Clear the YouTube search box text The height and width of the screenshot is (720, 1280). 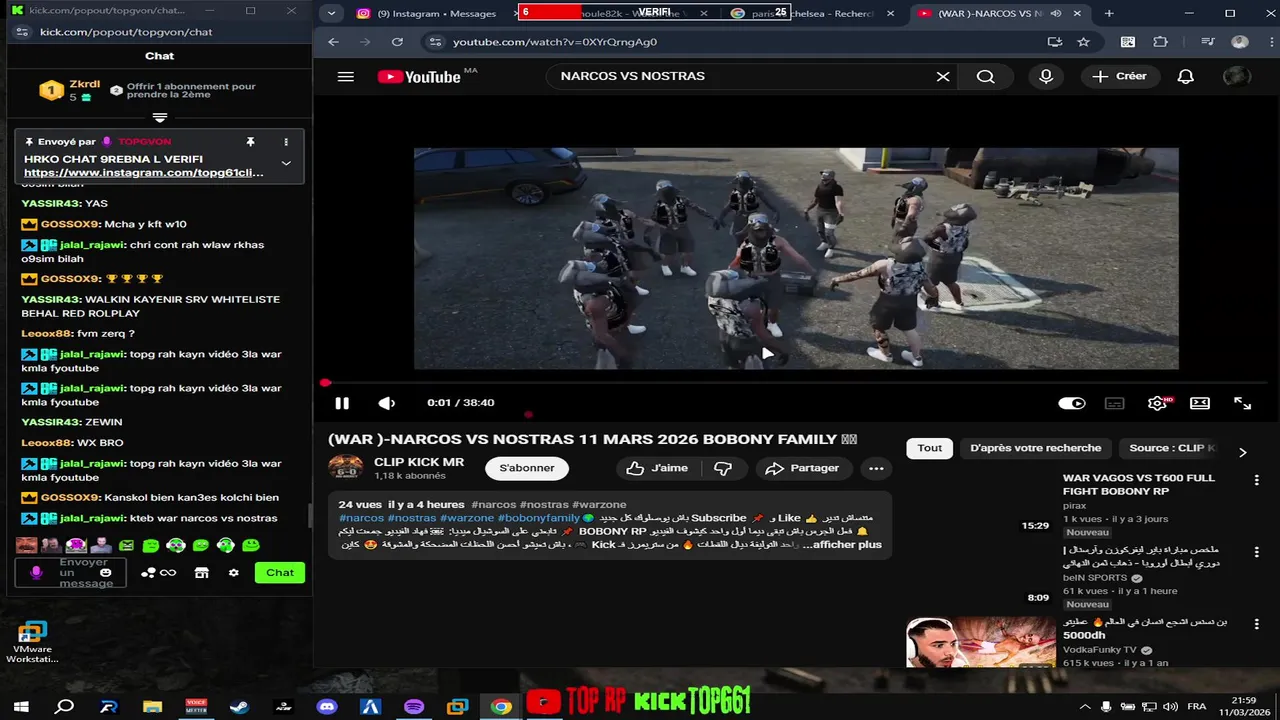942,77
